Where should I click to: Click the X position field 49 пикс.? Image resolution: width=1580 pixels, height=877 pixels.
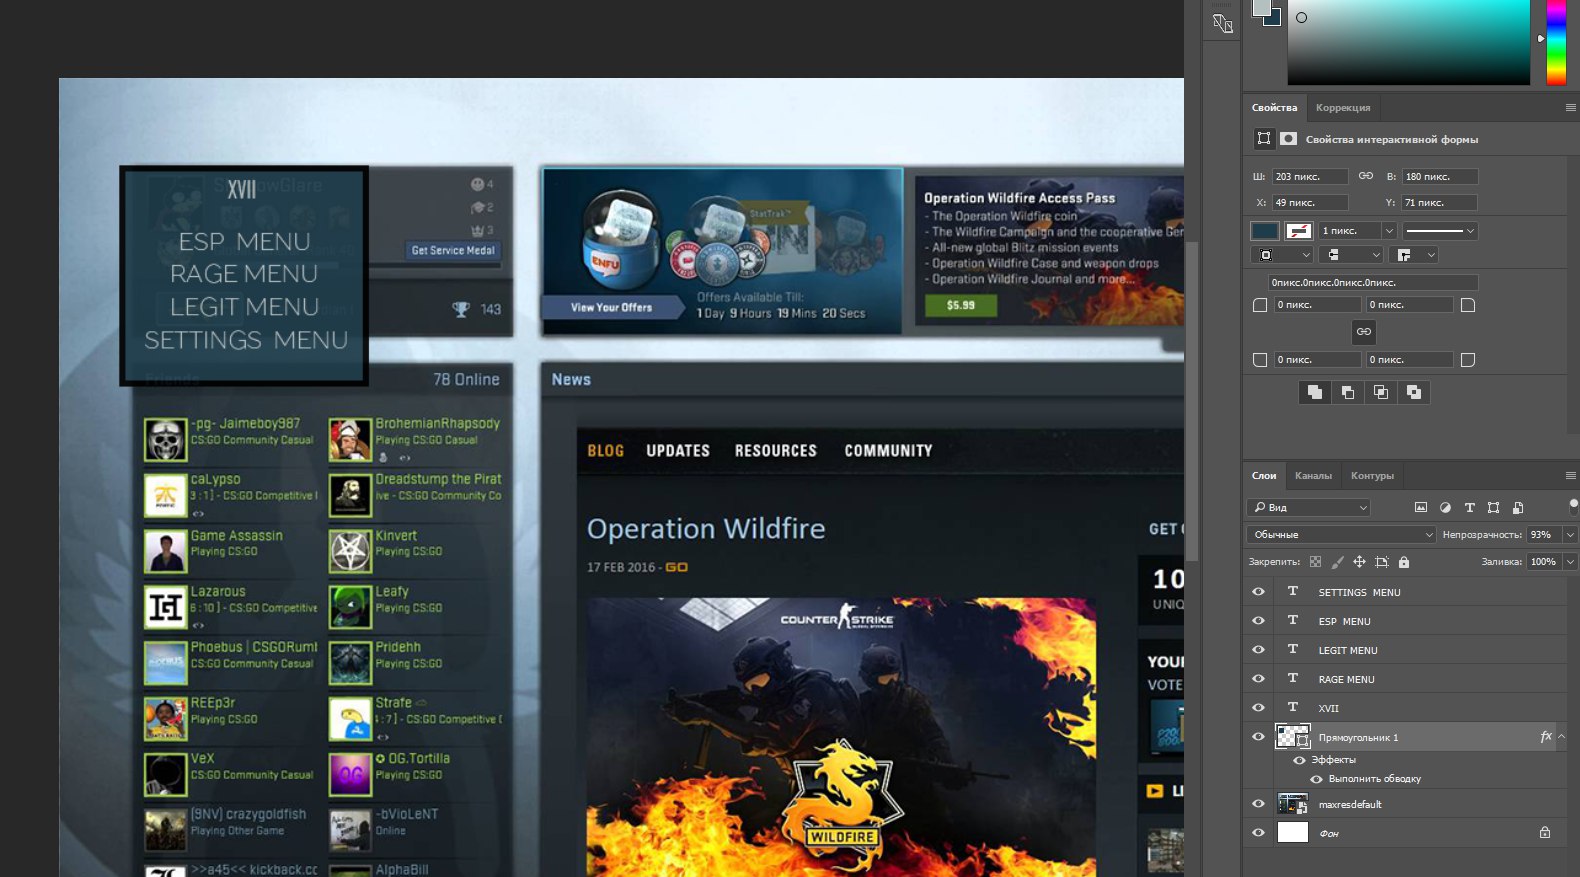point(1310,202)
